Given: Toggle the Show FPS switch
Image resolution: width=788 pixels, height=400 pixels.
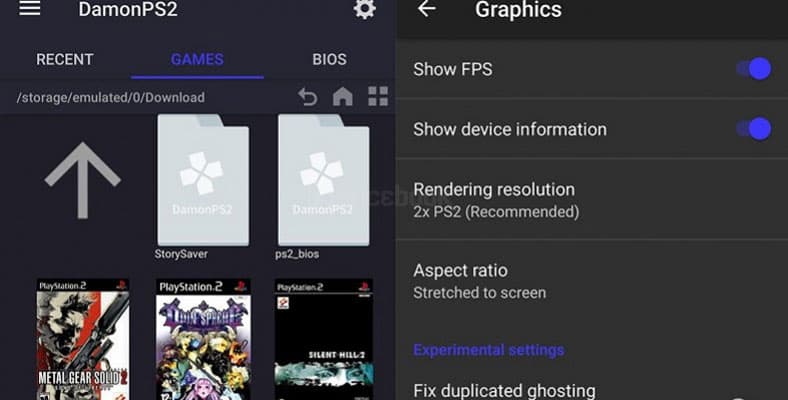Looking at the screenshot, I should click(x=754, y=69).
